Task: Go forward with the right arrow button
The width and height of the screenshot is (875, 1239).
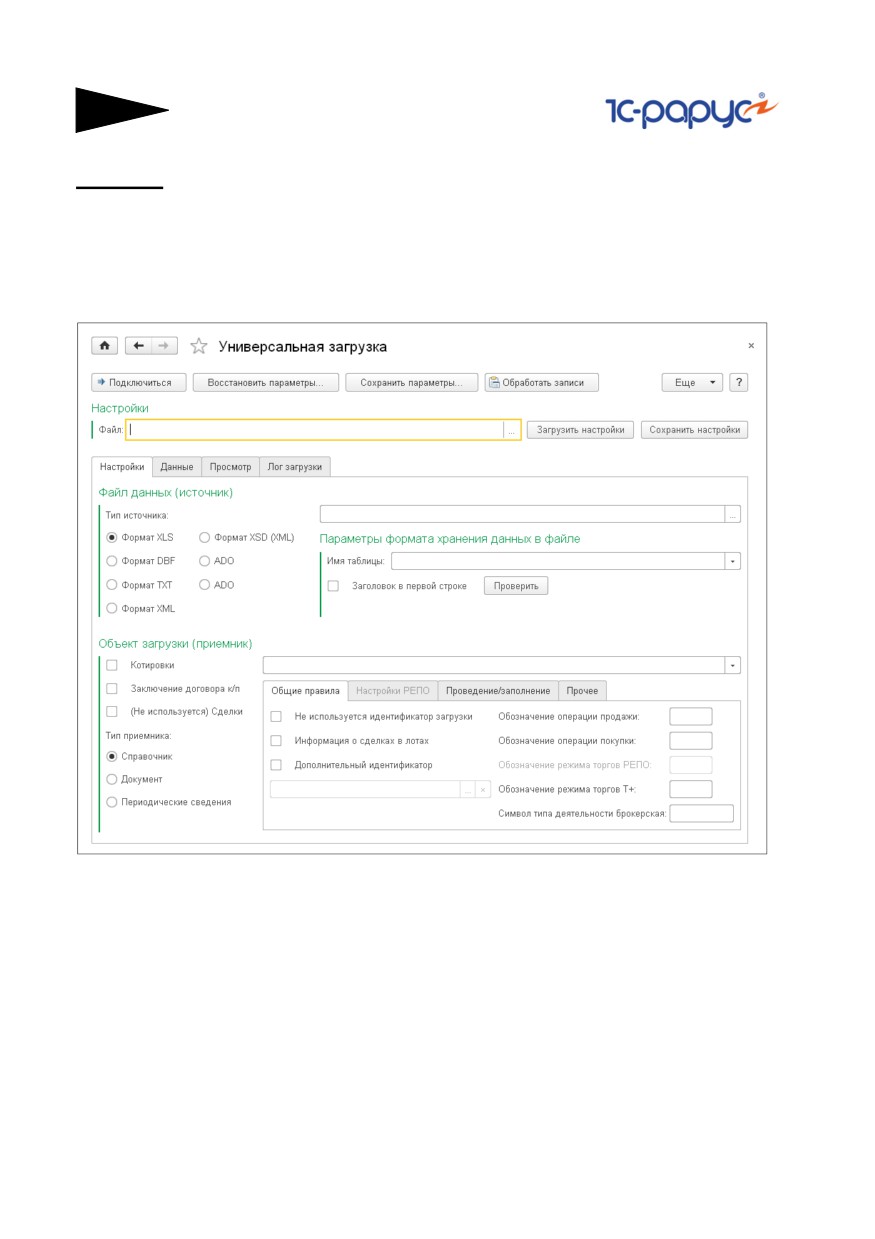Action: point(165,345)
